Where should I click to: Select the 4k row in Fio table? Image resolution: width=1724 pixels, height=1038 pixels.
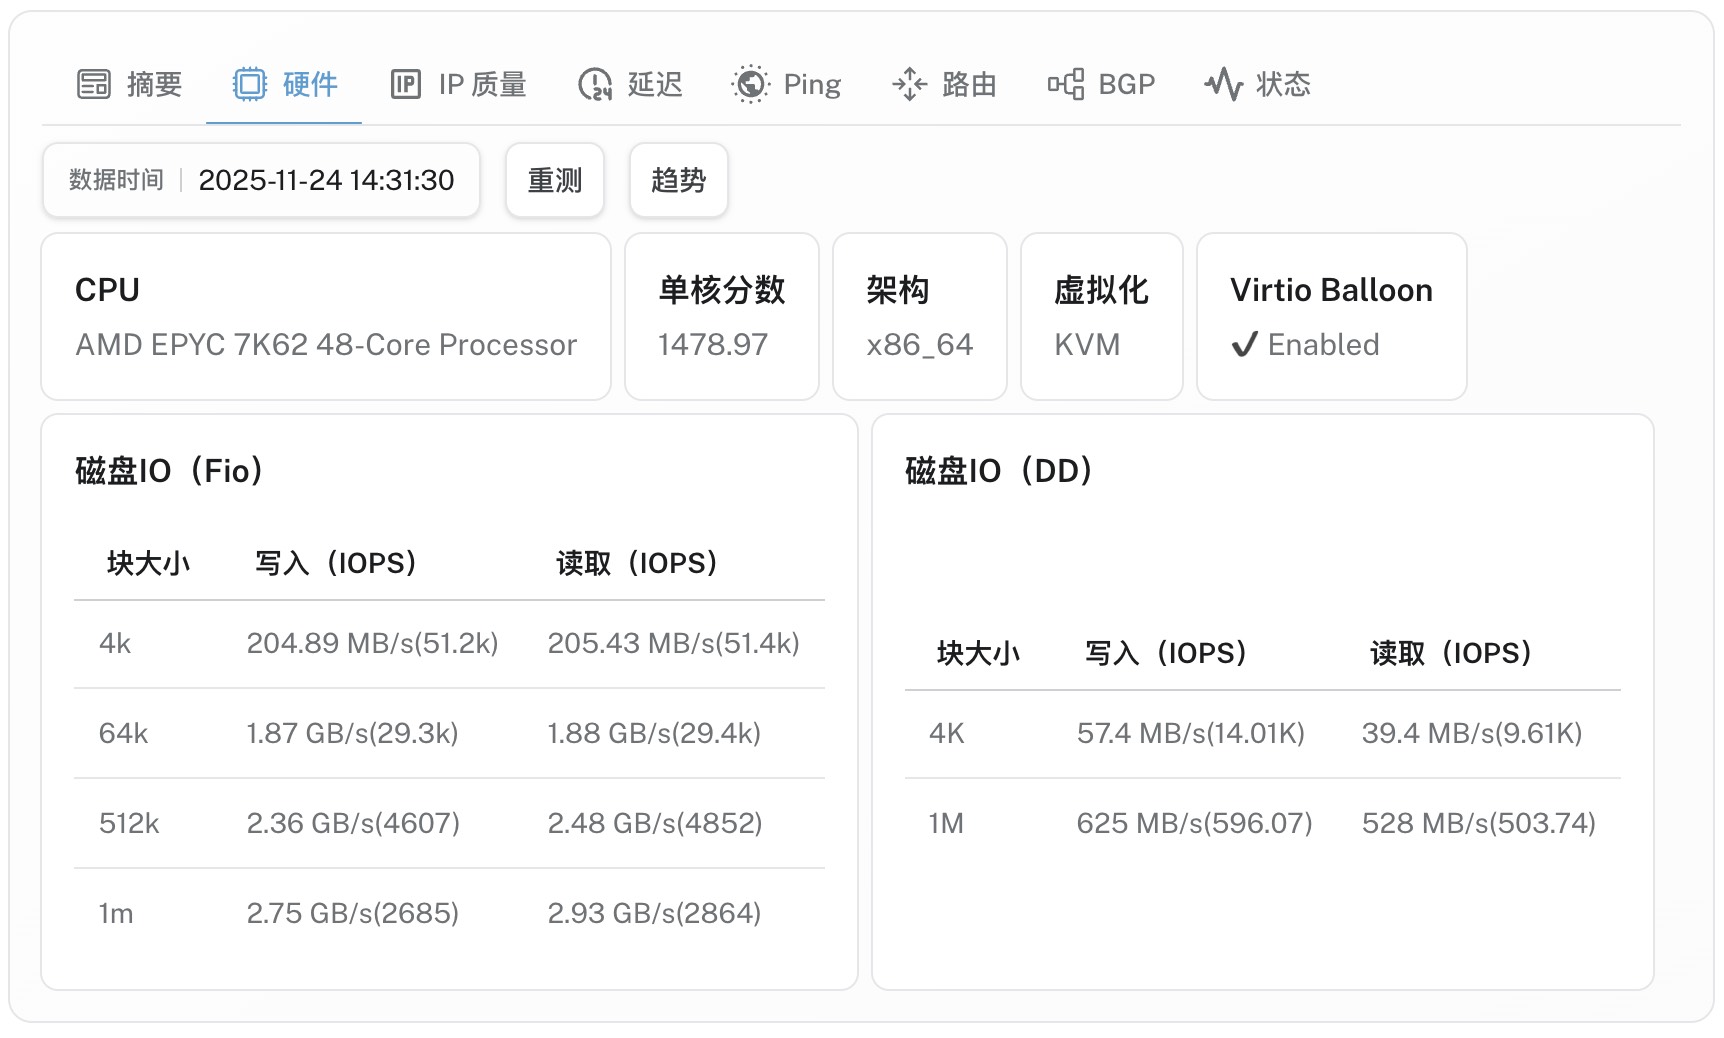click(449, 643)
